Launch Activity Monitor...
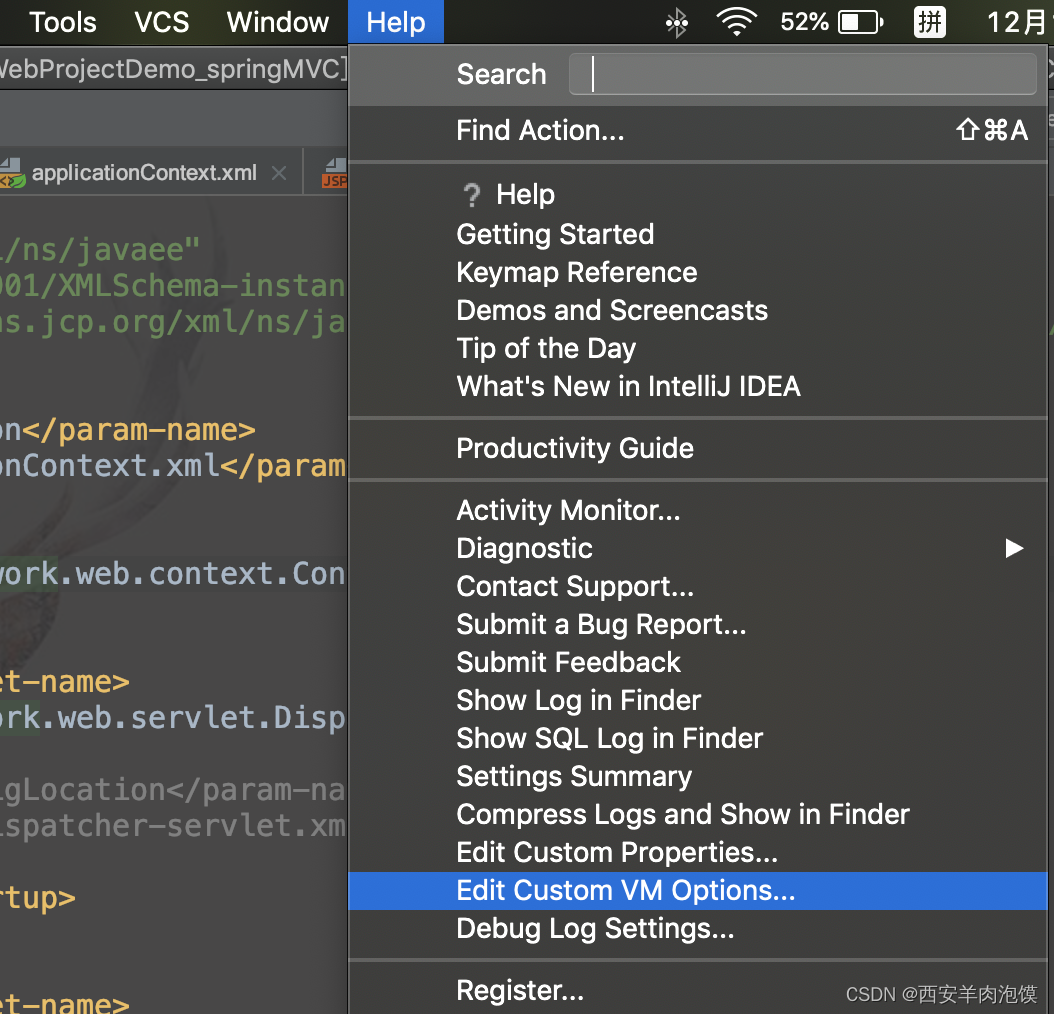Screen dimensions: 1054x1014 tap(698, 510)
